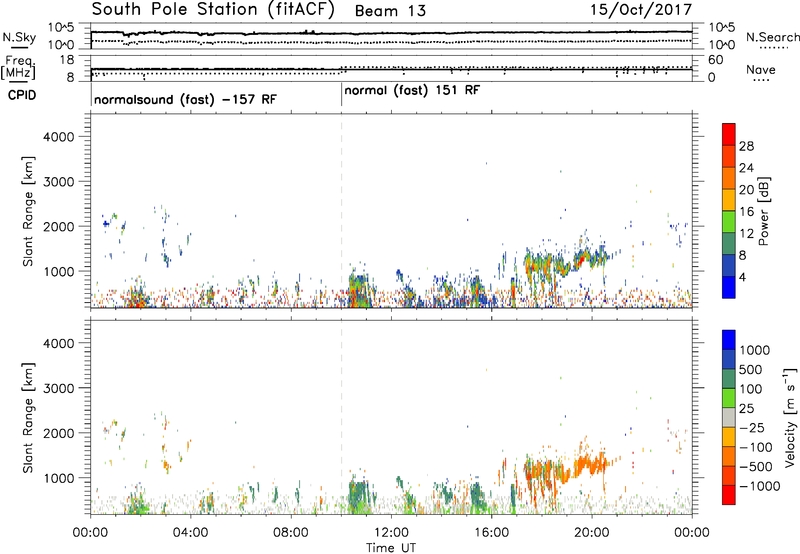Click '2000' tick on the power panel
800x554 pixels.
tap(59, 226)
